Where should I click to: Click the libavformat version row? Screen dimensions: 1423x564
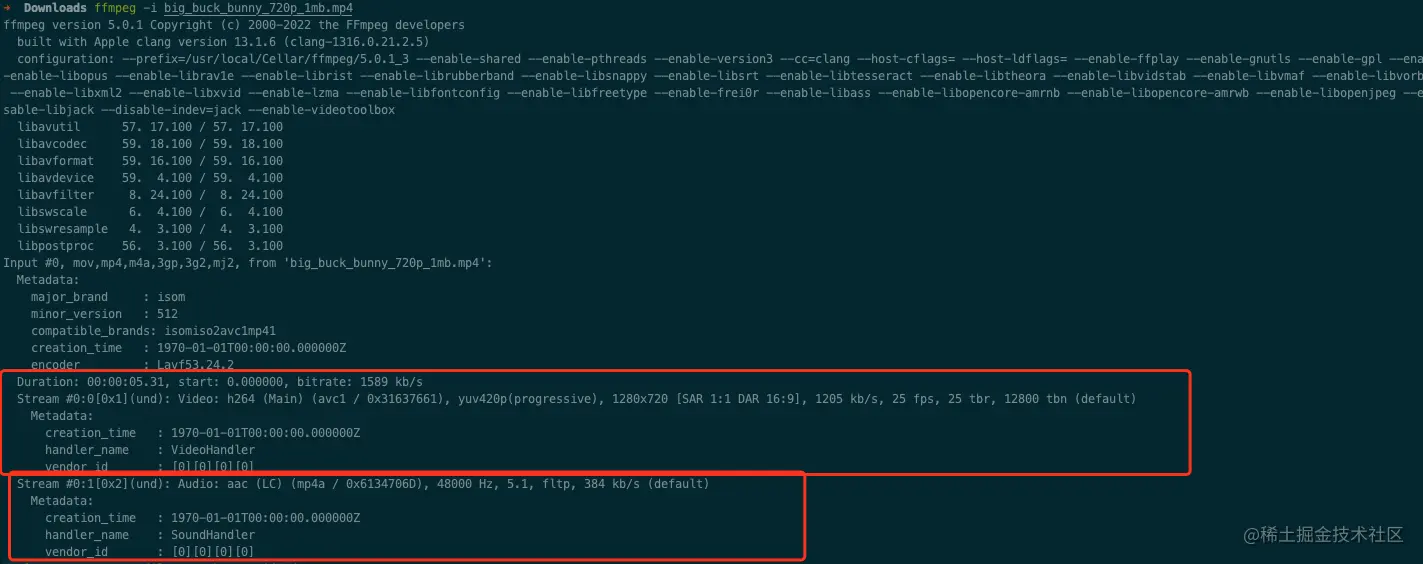(150, 161)
